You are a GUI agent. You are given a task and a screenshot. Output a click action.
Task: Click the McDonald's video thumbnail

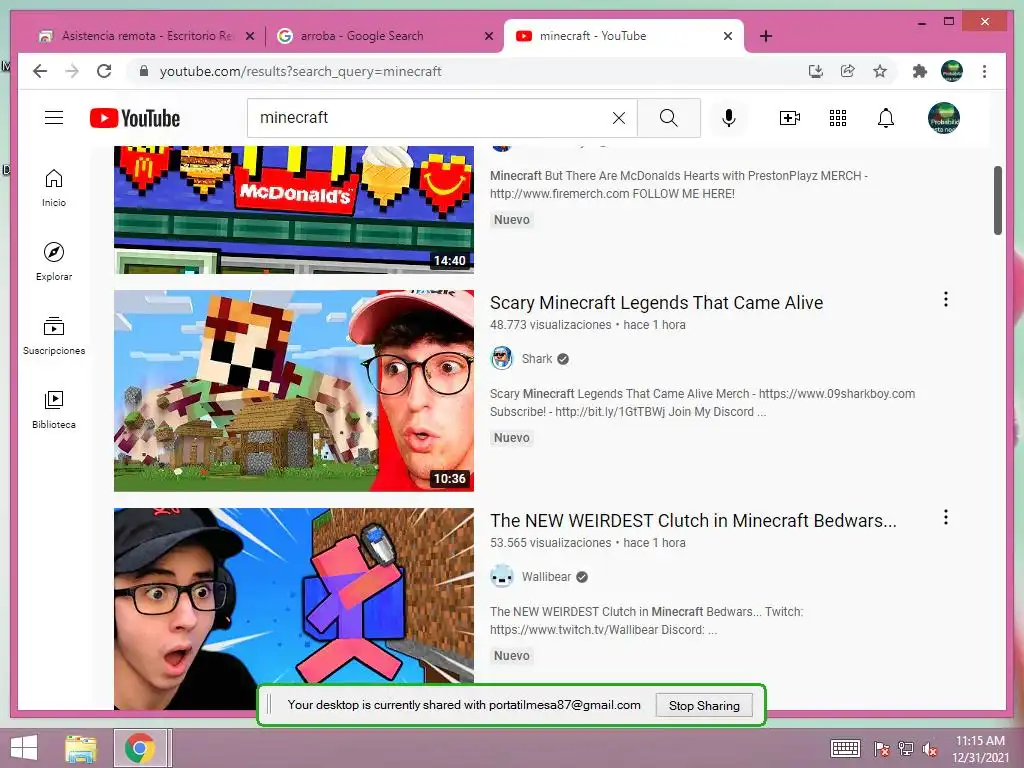click(294, 209)
